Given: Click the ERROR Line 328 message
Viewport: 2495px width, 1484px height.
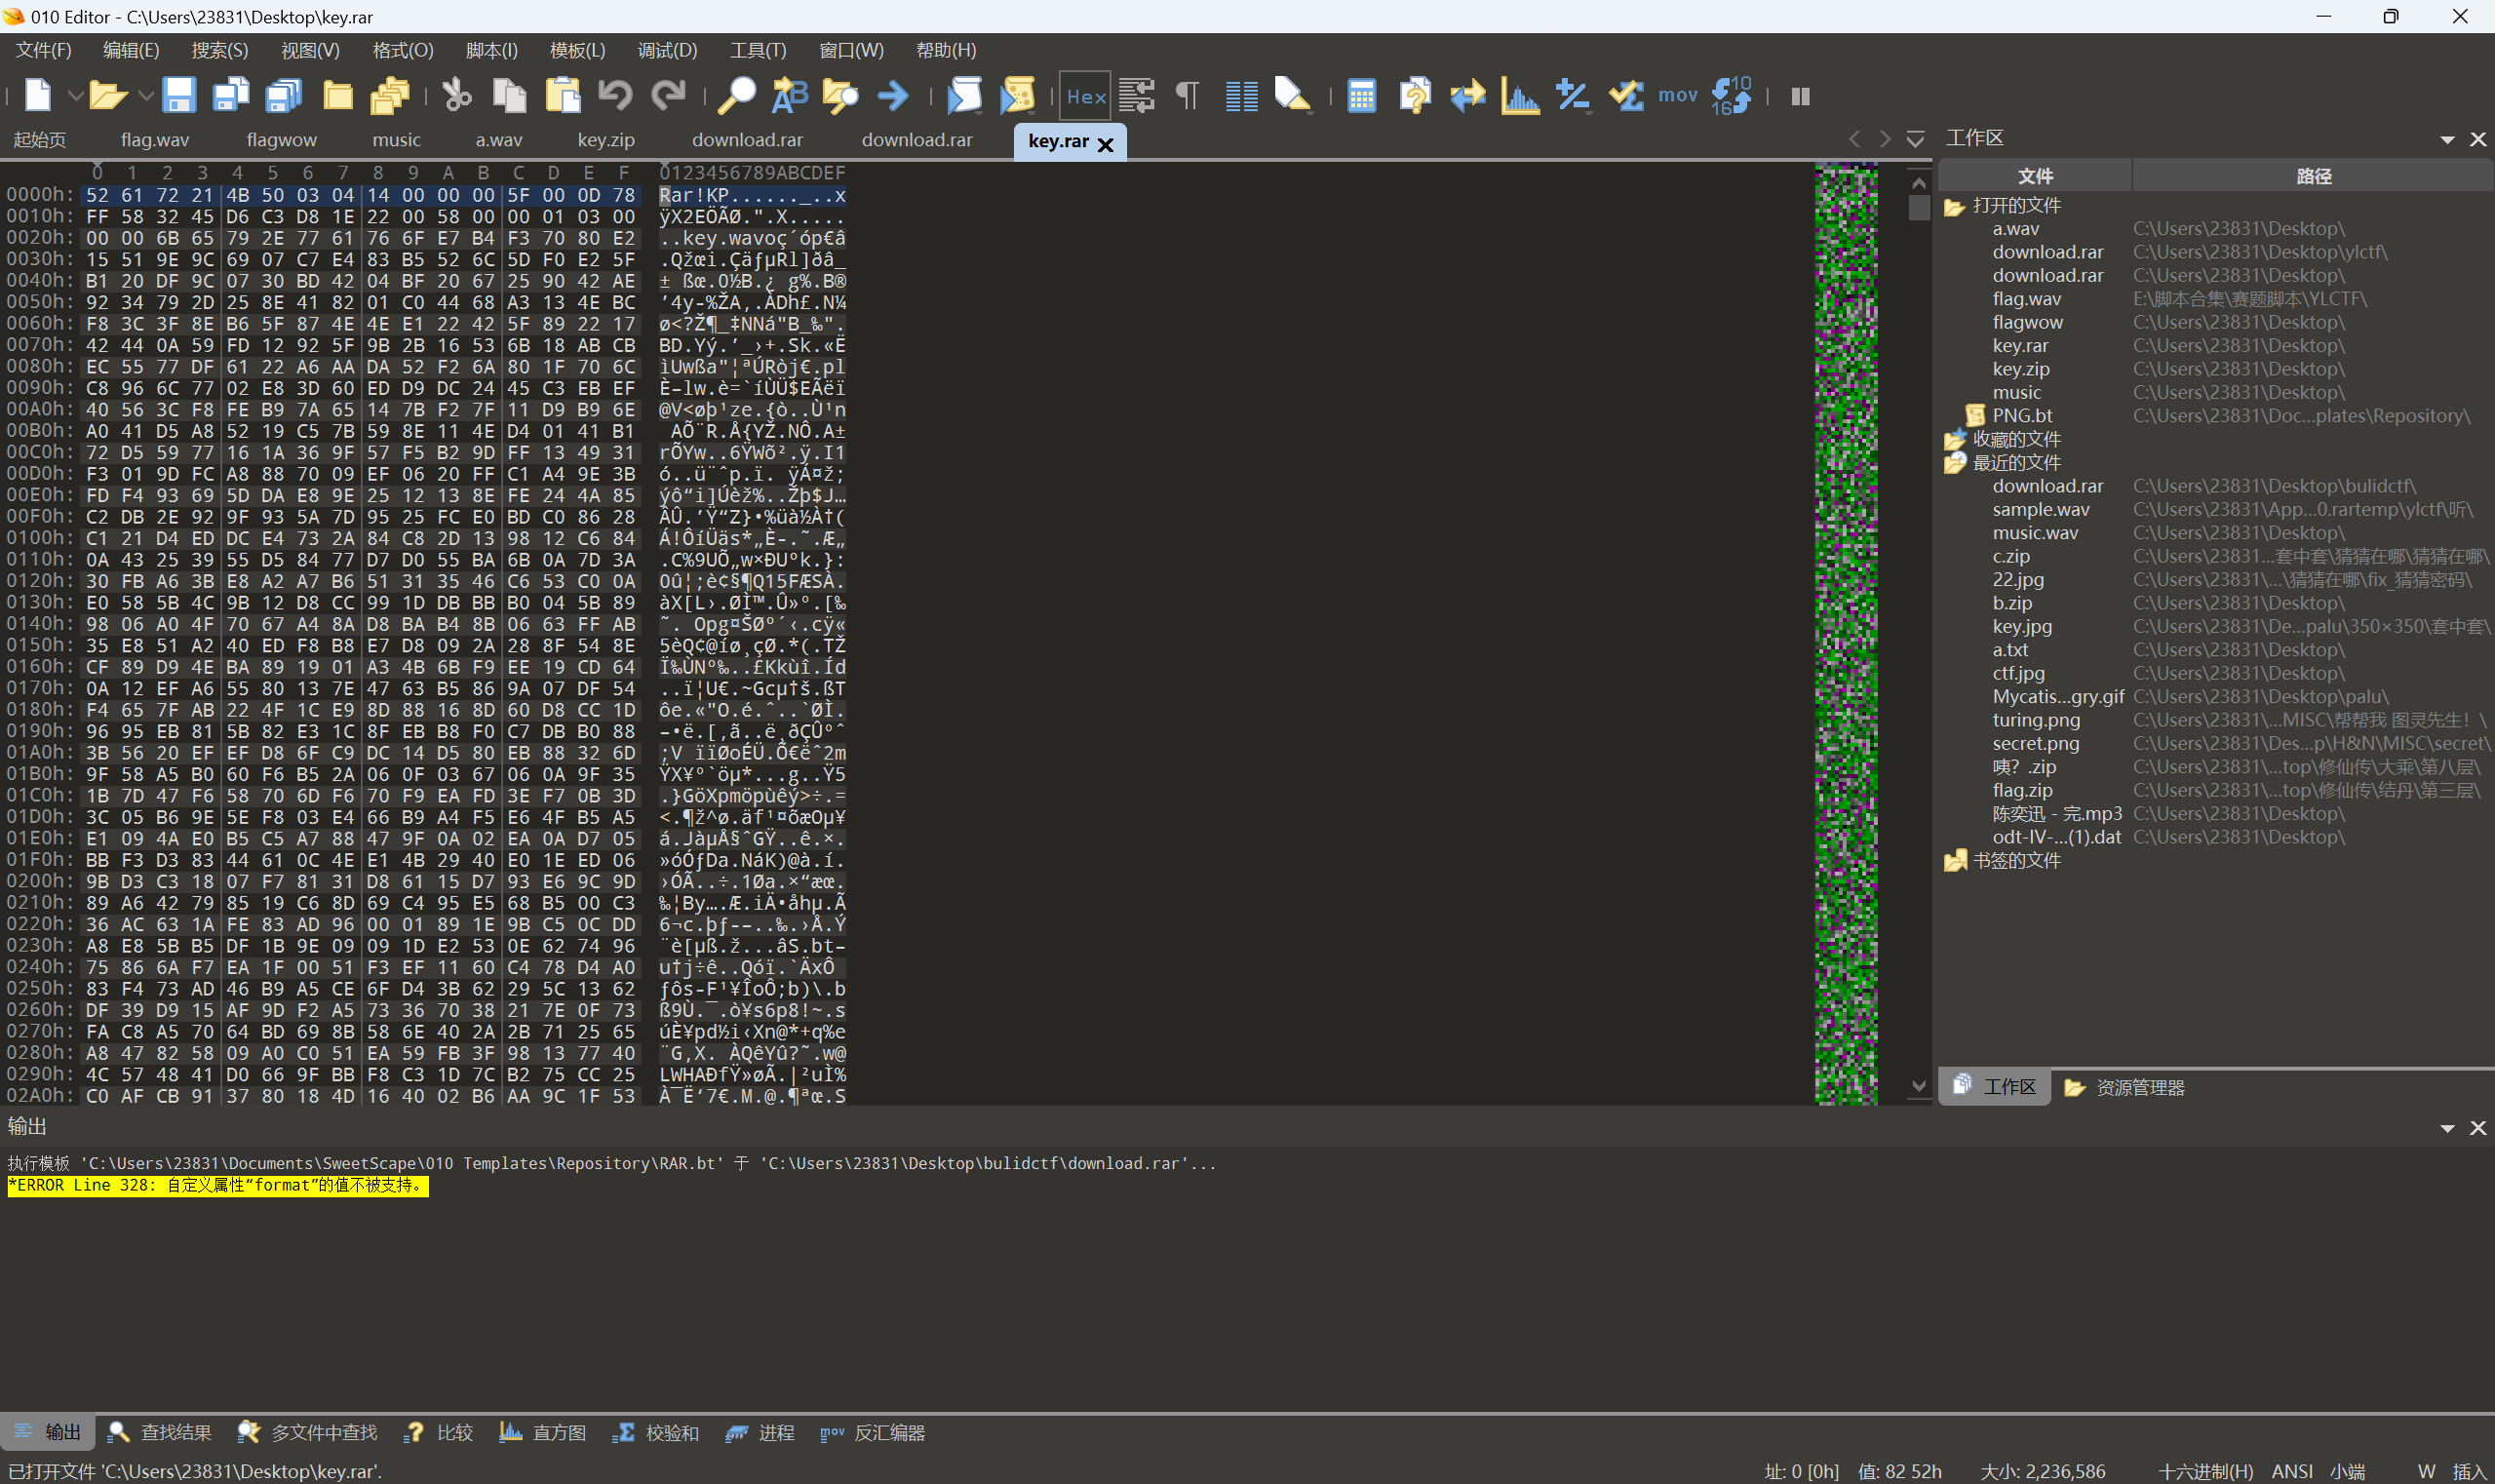Looking at the screenshot, I should [218, 1185].
